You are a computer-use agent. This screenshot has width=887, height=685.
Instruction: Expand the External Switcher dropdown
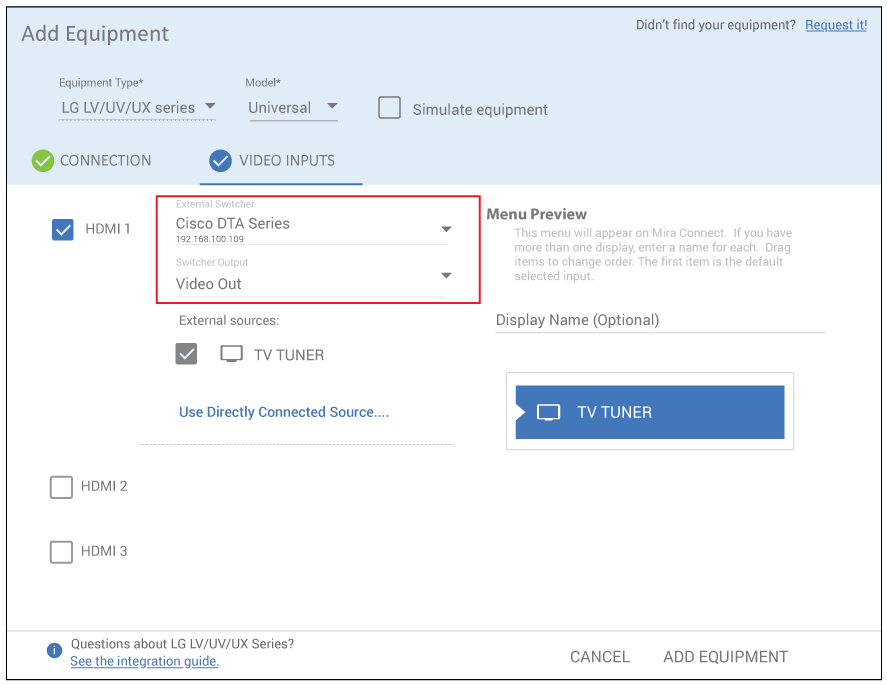pos(446,229)
